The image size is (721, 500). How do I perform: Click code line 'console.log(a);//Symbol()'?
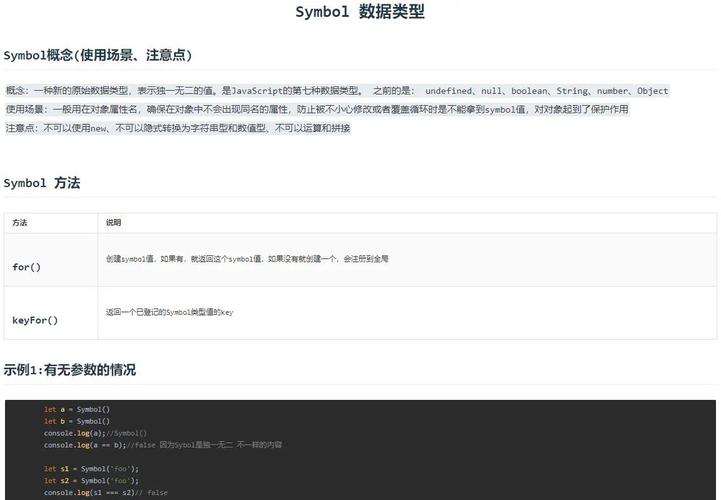tap(95, 433)
